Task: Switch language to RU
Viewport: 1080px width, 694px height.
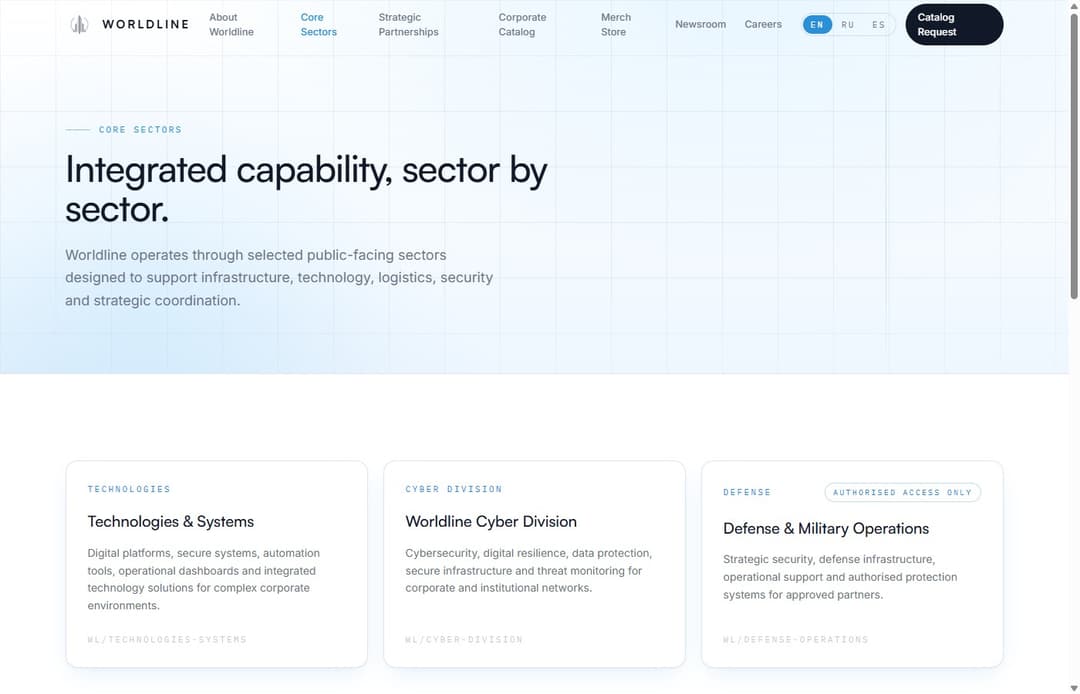Action: pos(848,25)
